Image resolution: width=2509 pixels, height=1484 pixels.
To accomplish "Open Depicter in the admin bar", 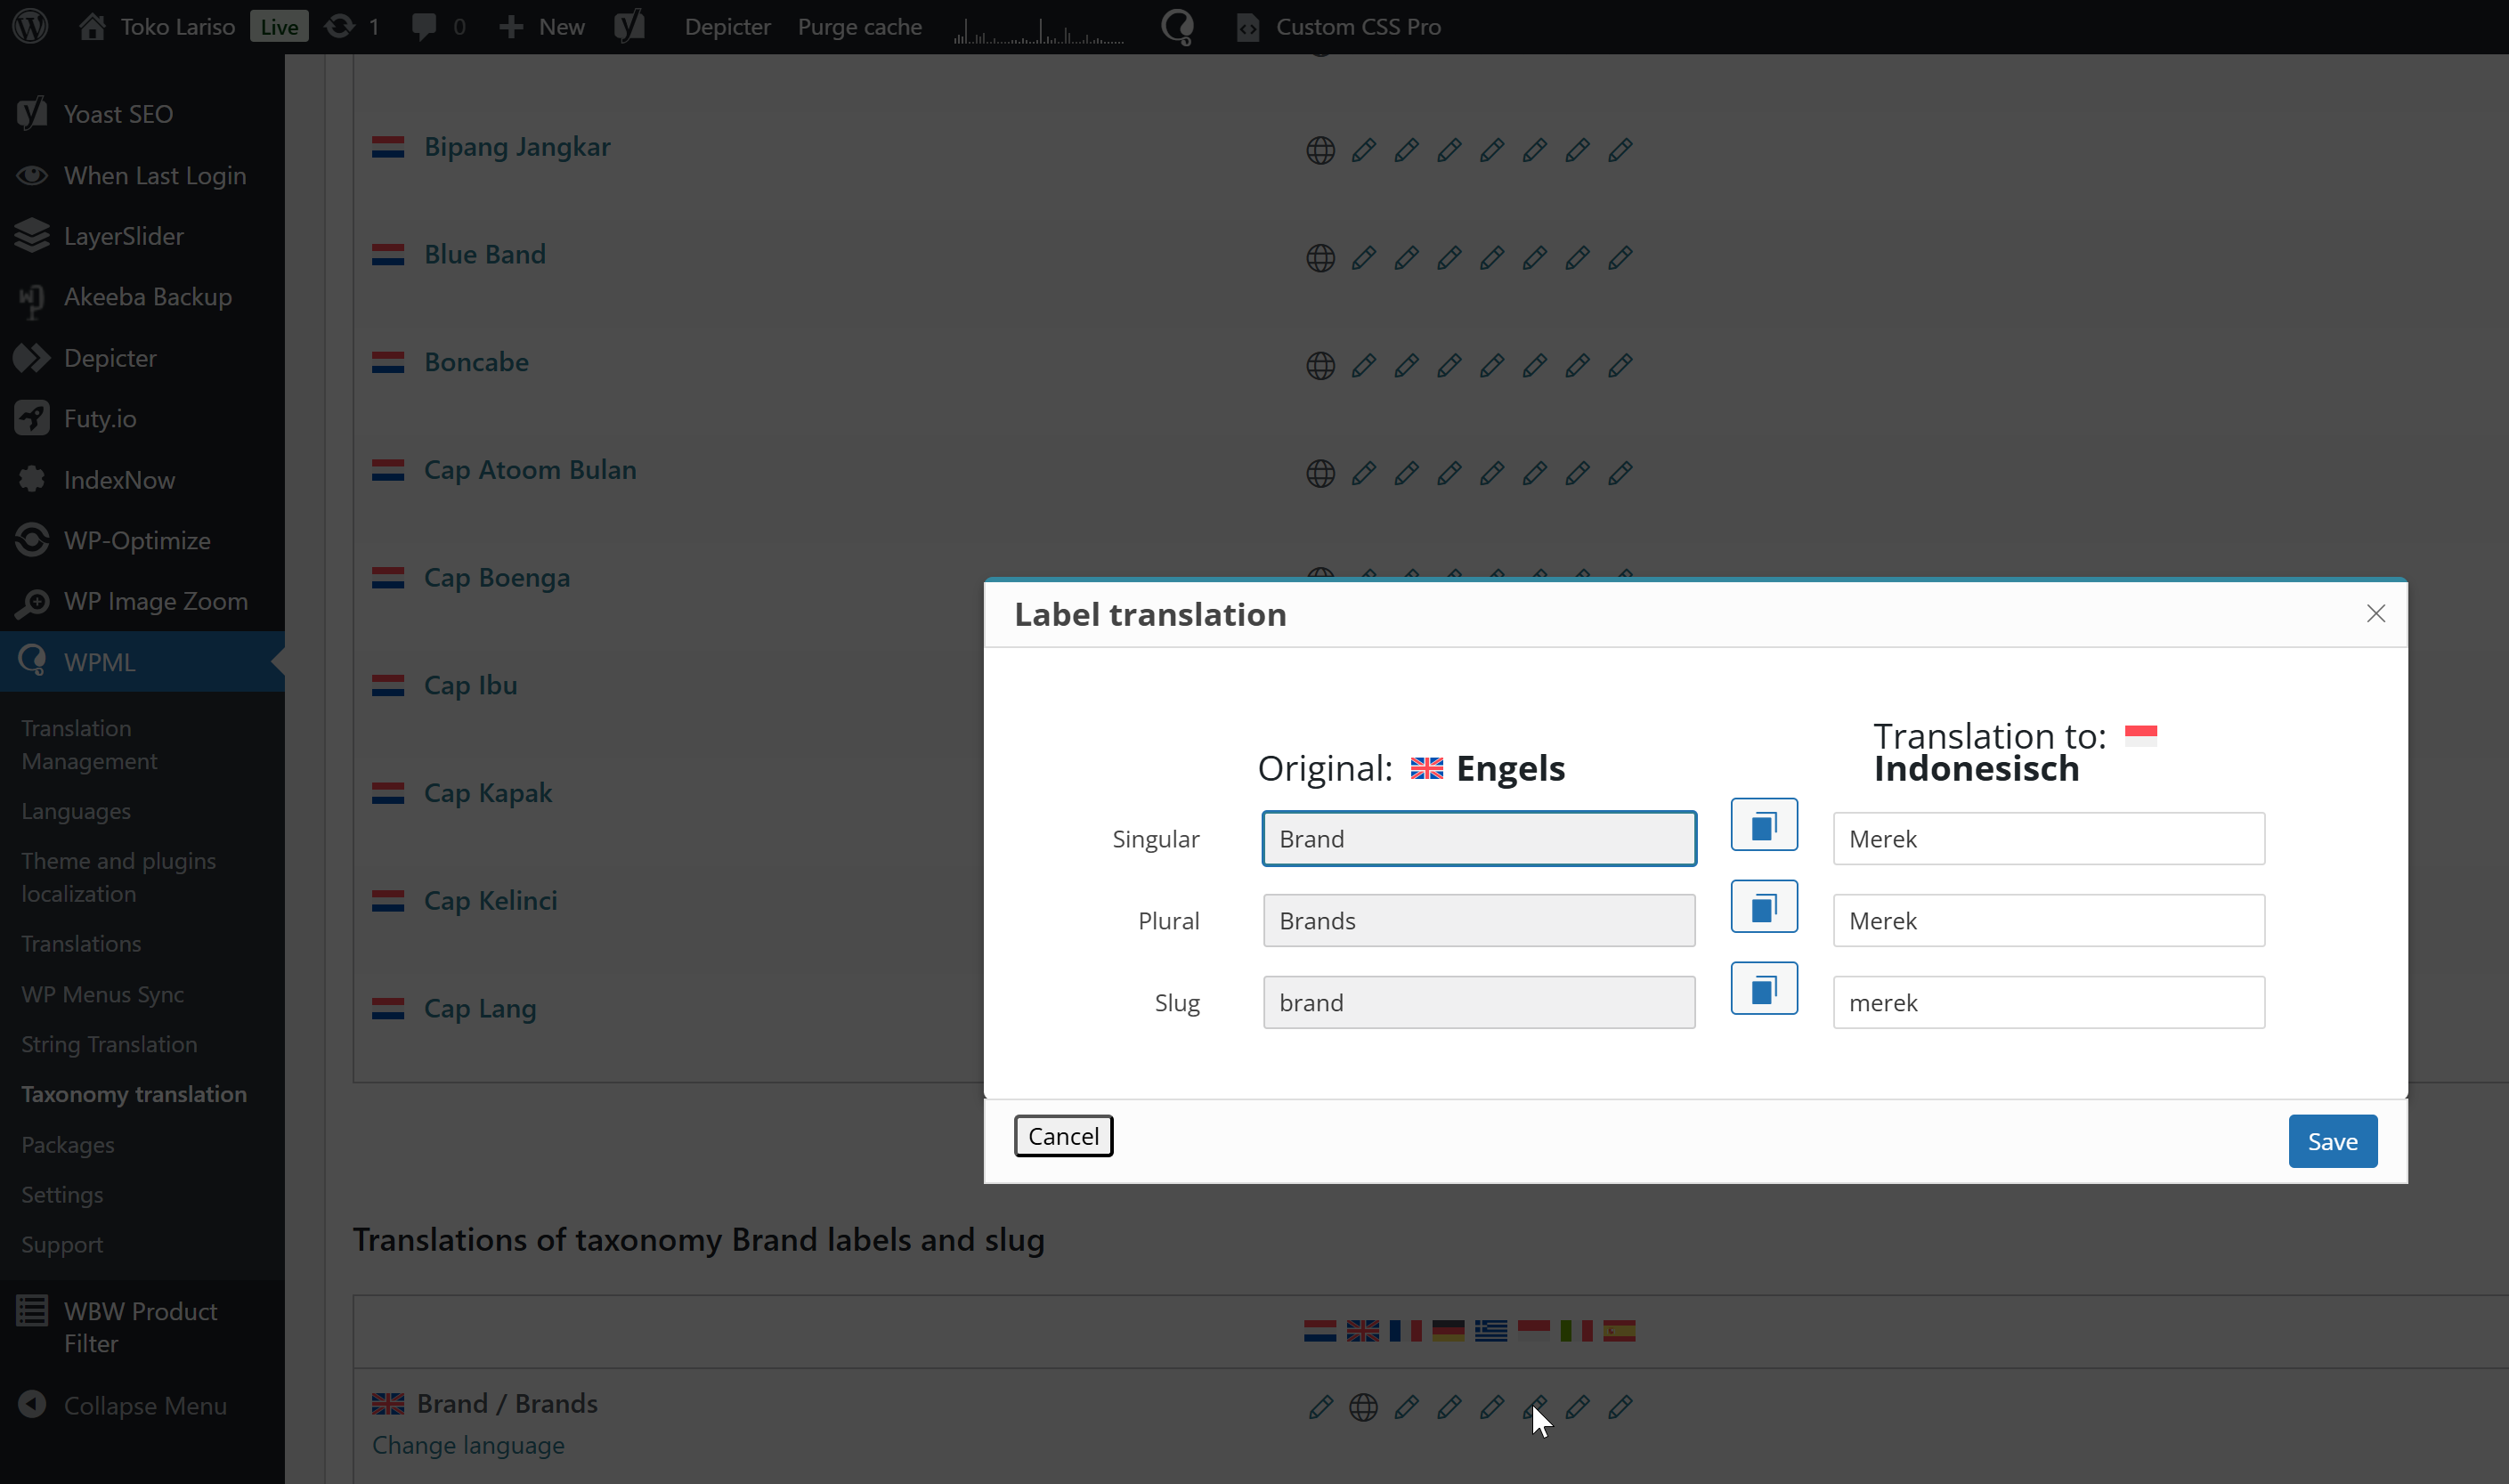I will point(727,26).
